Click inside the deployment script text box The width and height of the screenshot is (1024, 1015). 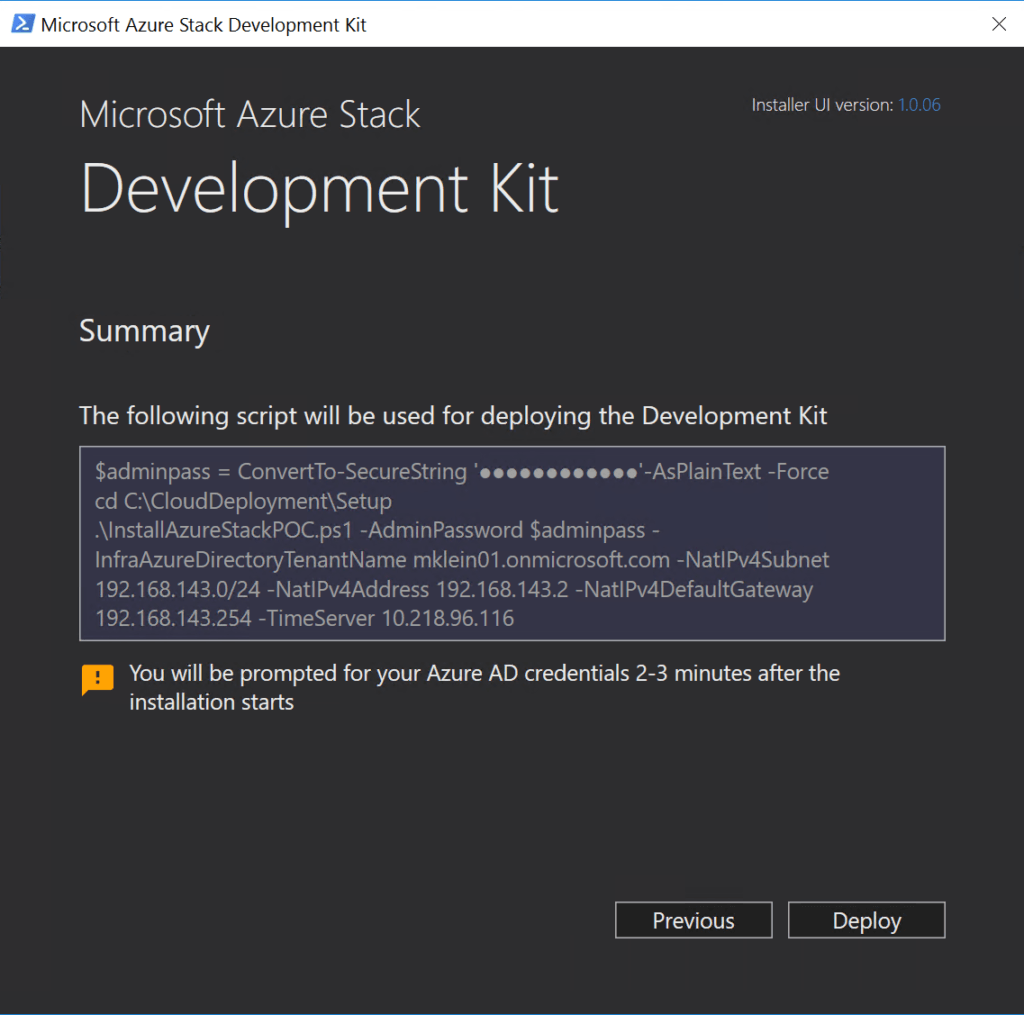512,543
